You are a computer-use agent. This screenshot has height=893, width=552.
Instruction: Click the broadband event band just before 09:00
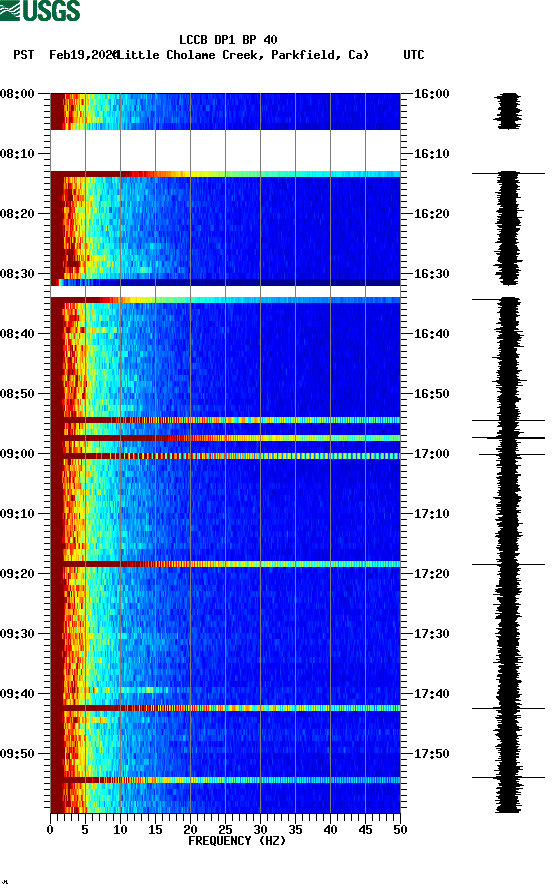pos(226,438)
